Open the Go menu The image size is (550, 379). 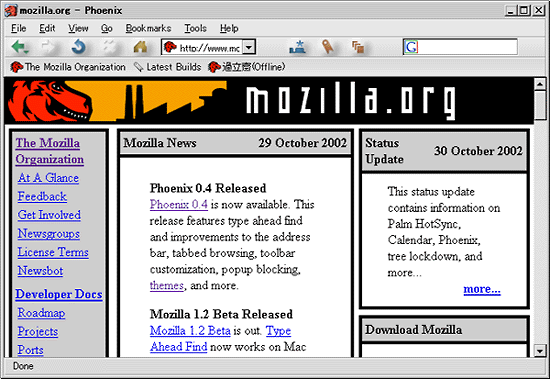[107, 28]
